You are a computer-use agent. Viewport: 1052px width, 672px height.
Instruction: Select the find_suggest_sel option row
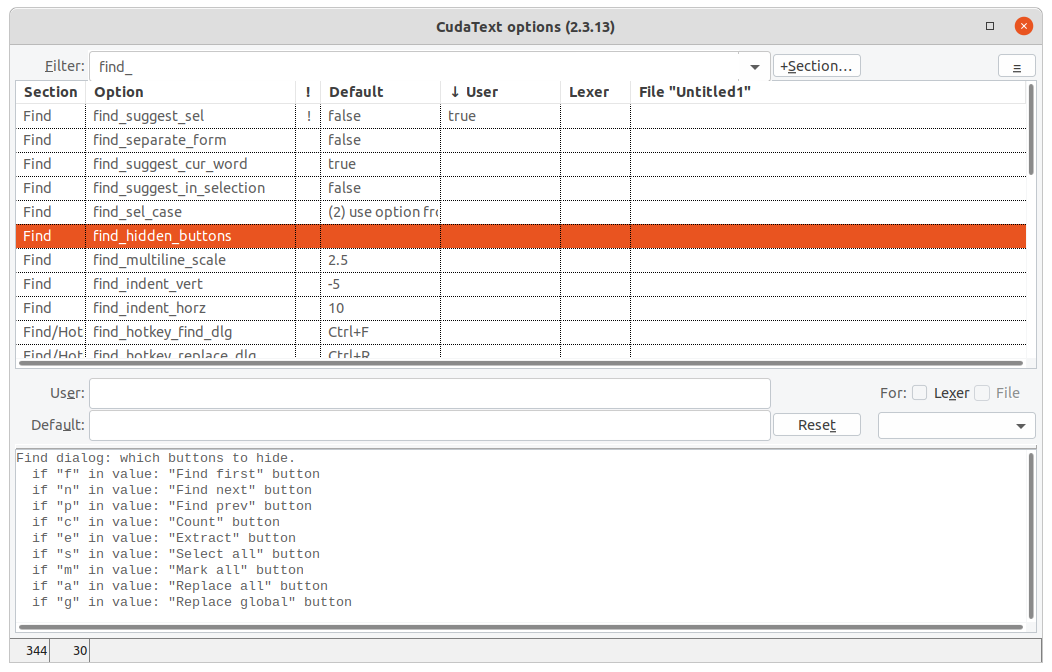pos(521,116)
